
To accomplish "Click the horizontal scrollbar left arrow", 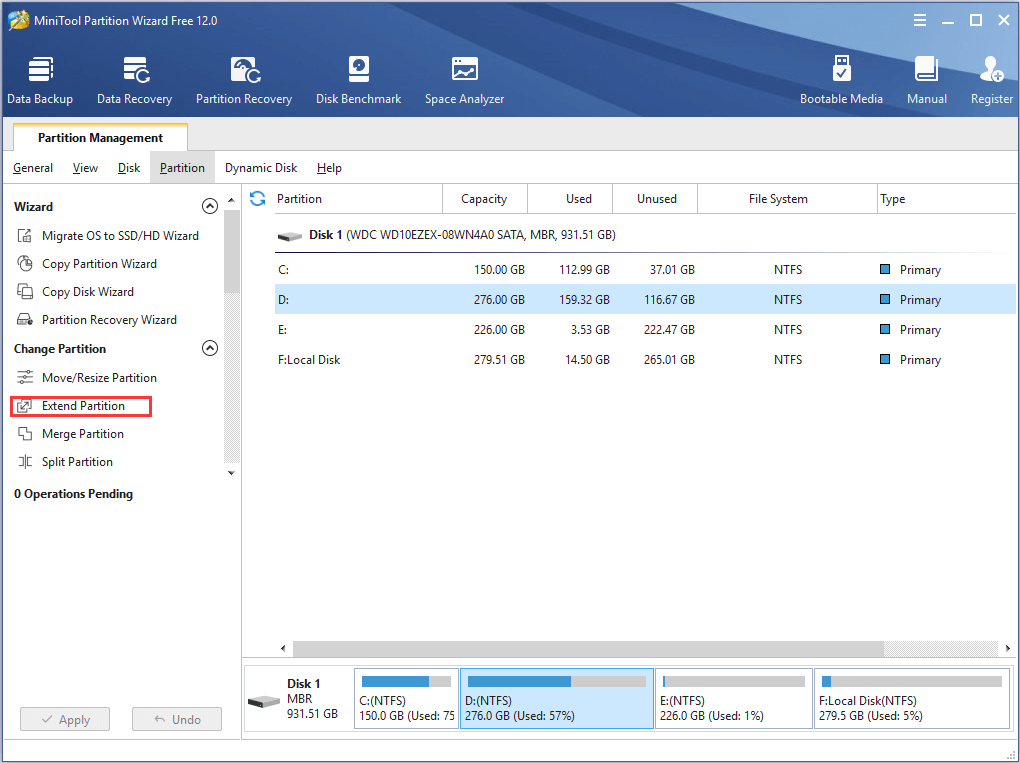I will 283,649.
